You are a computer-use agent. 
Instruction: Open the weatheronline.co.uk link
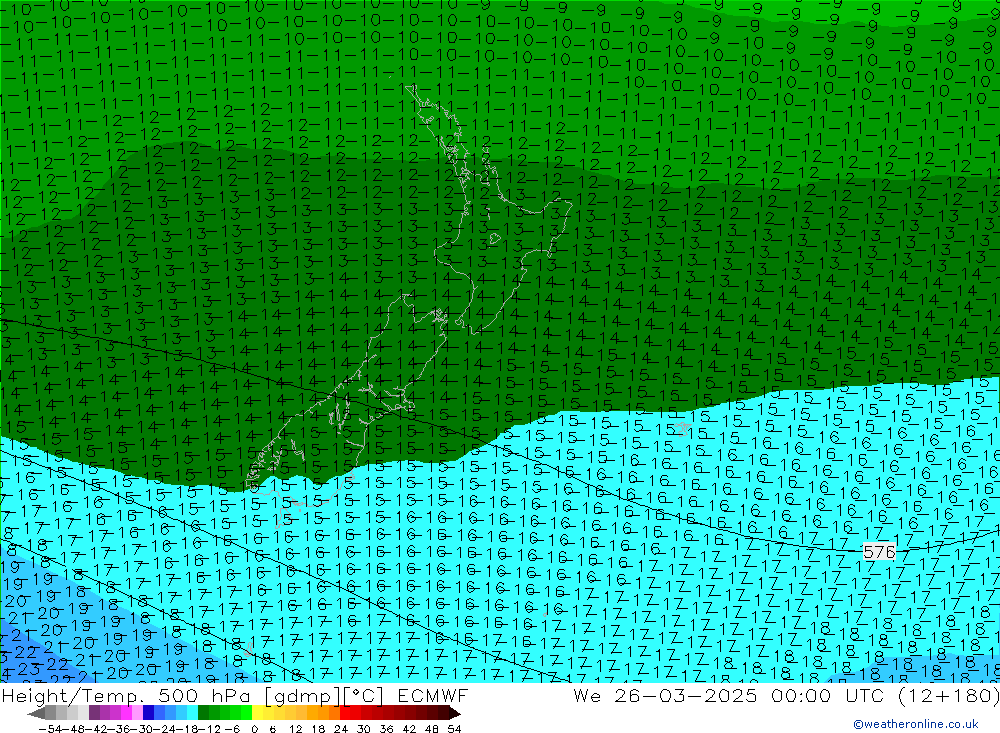point(916,724)
